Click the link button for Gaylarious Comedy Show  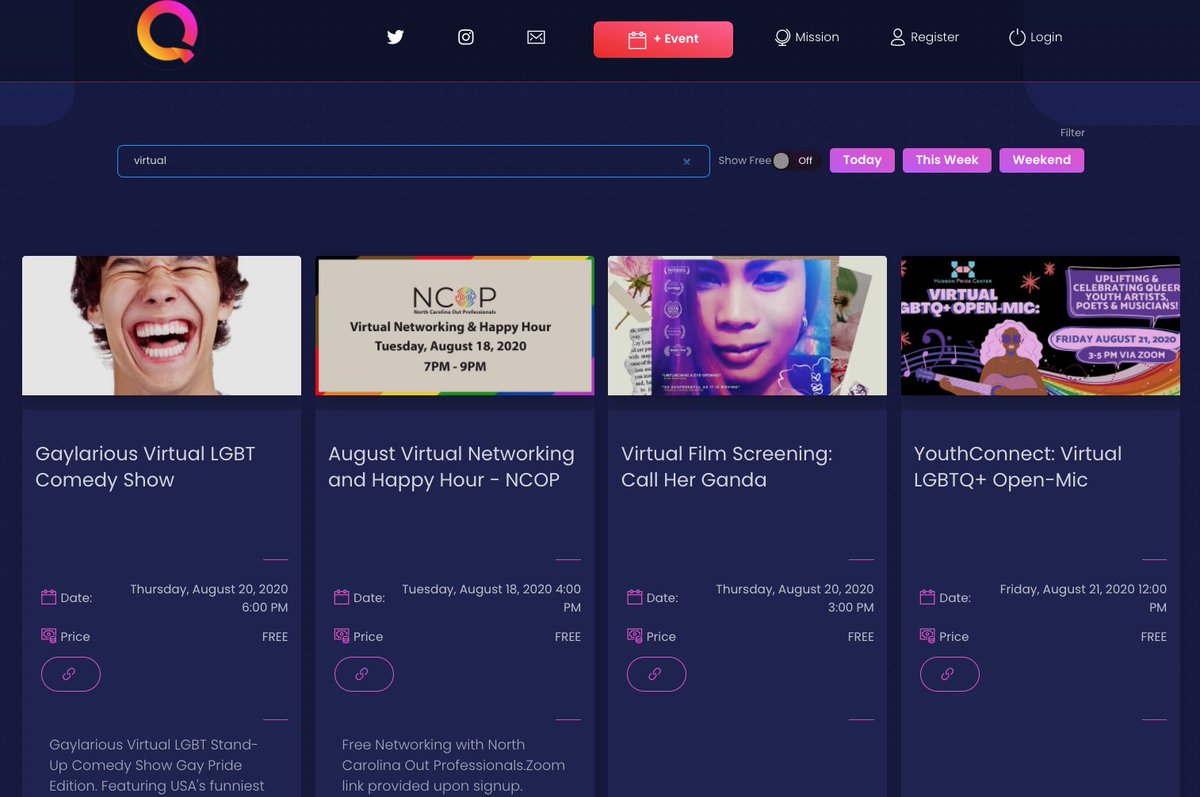(71, 674)
